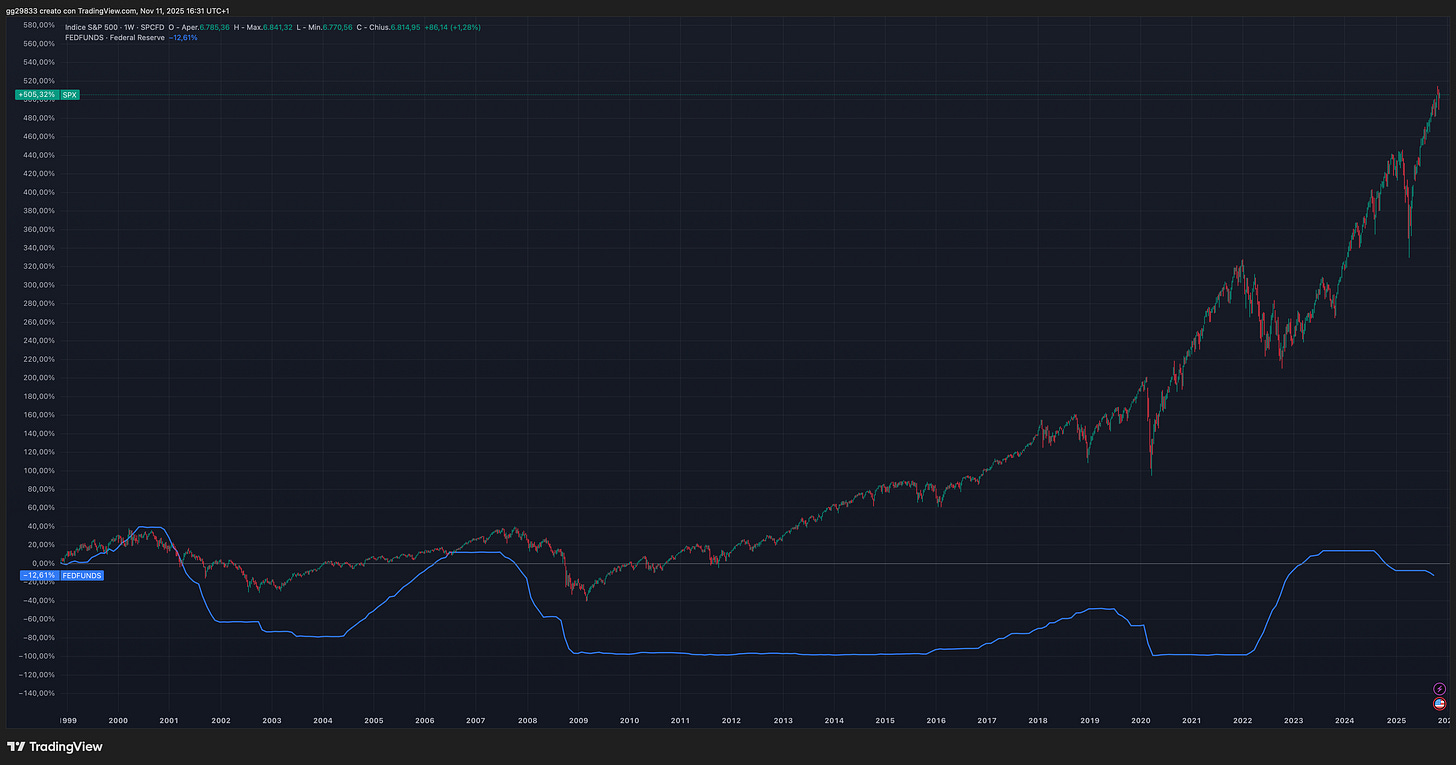Click the −12,61% value in the FEDFUNDS legend
Image resolution: width=1456 pixels, height=765 pixels.
click(x=182, y=38)
